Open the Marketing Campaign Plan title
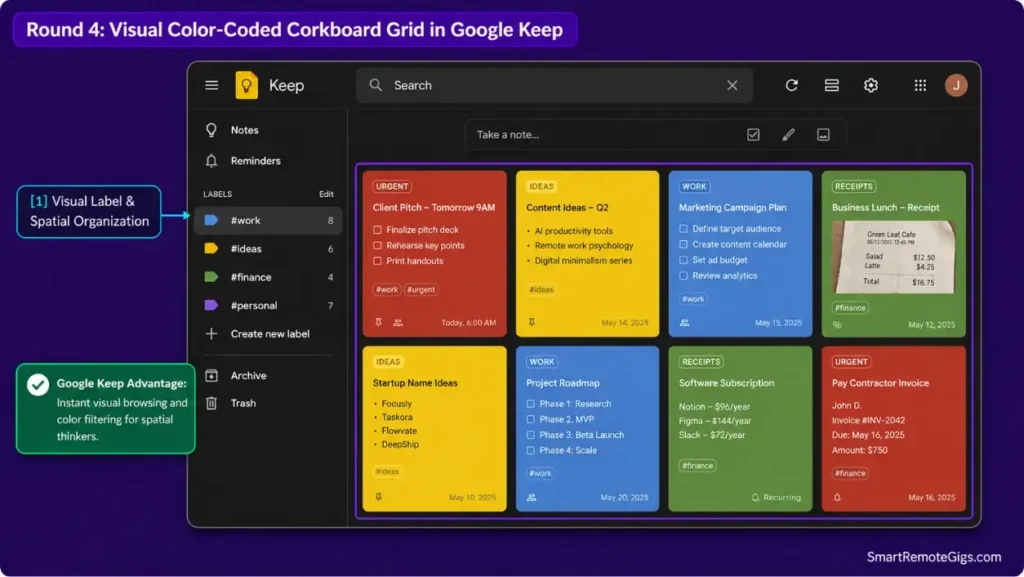 click(x=733, y=208)
